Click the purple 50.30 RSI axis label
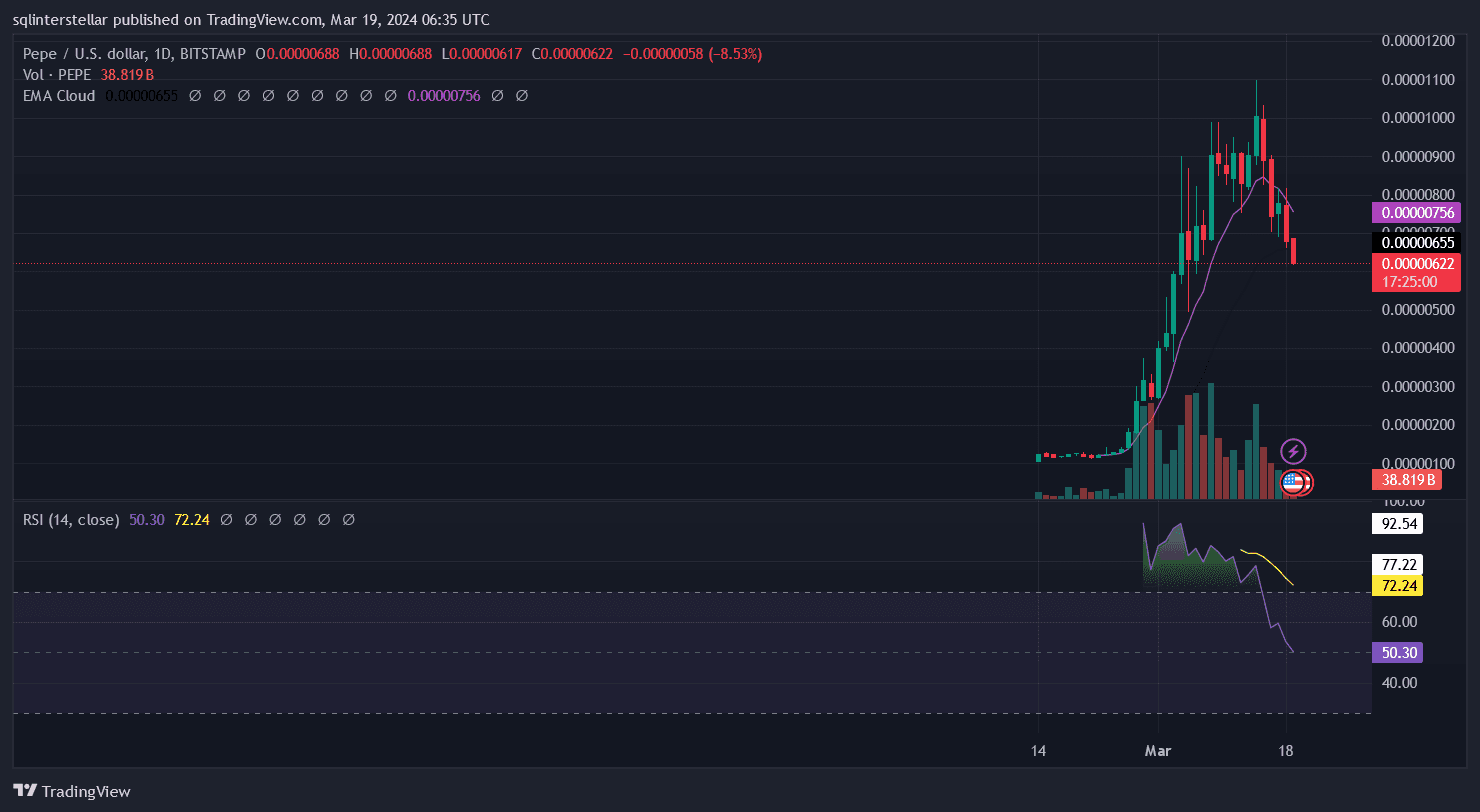The image size is (1480, 812). [x=1399, y=653]
